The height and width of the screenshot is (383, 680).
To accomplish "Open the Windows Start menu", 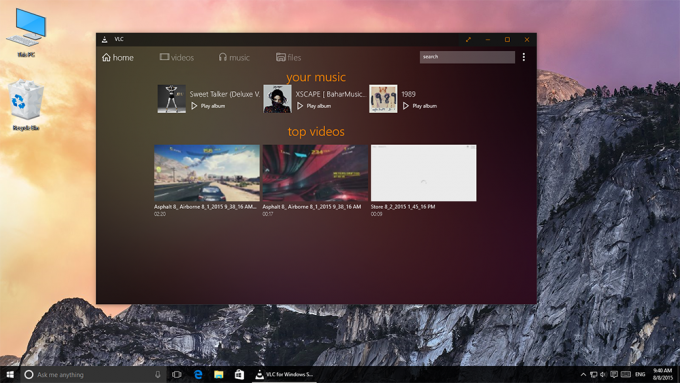I will (x=10, y=374).
